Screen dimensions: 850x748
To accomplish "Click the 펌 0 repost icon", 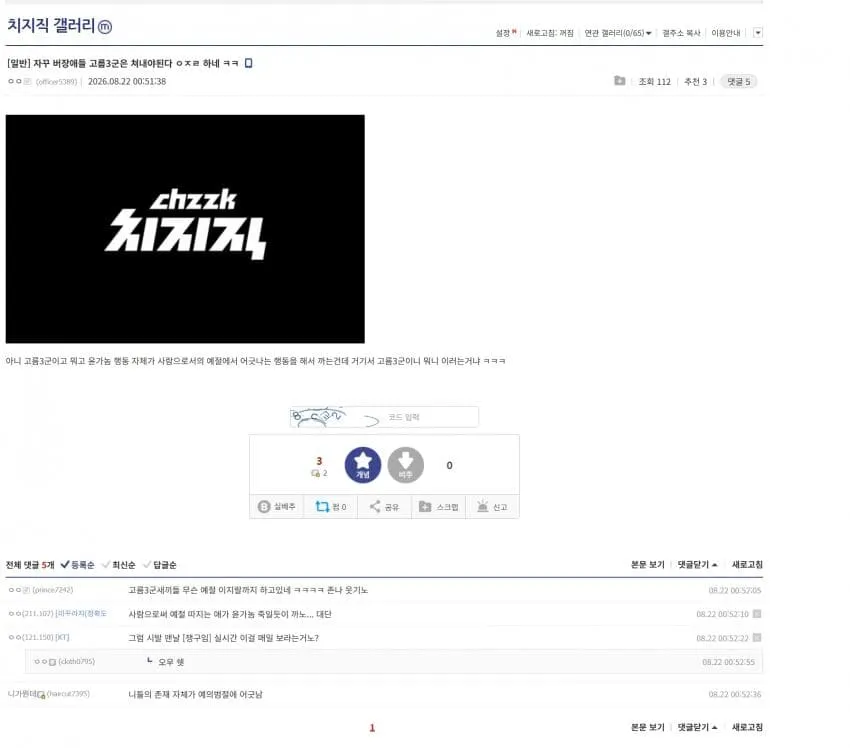I will coord(331,506).
